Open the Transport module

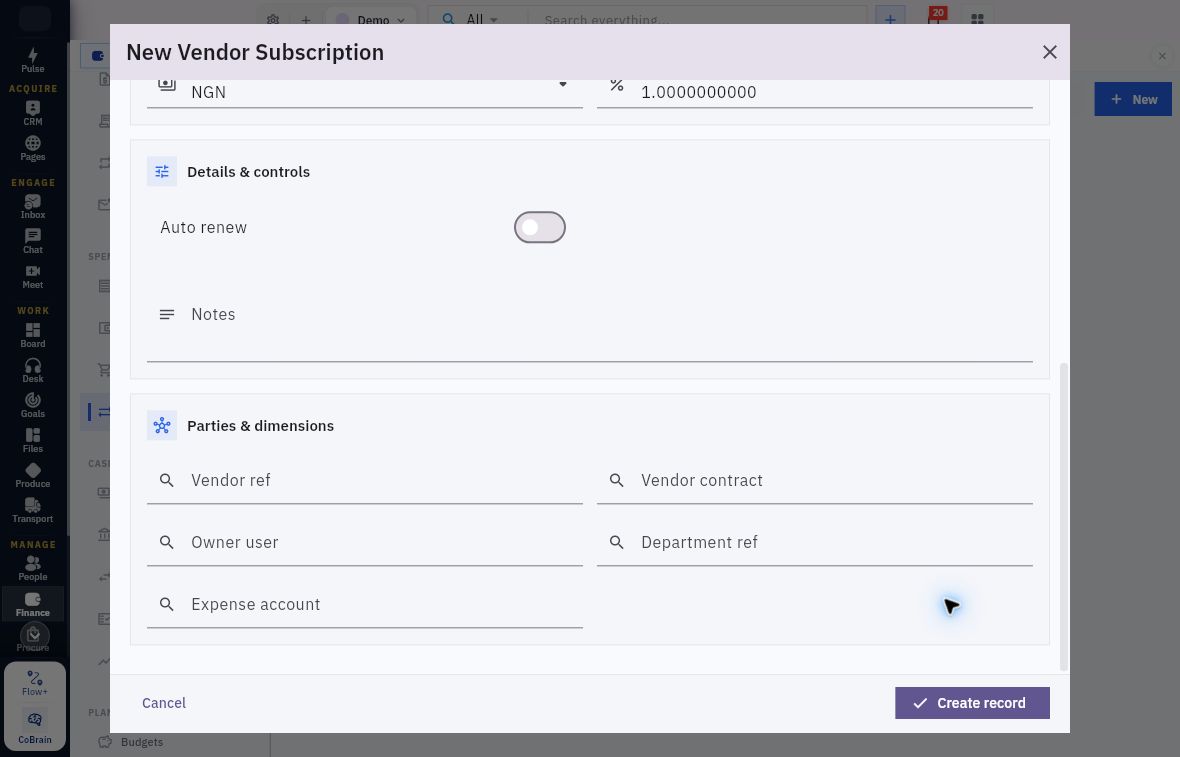click(x=32, y=510)
